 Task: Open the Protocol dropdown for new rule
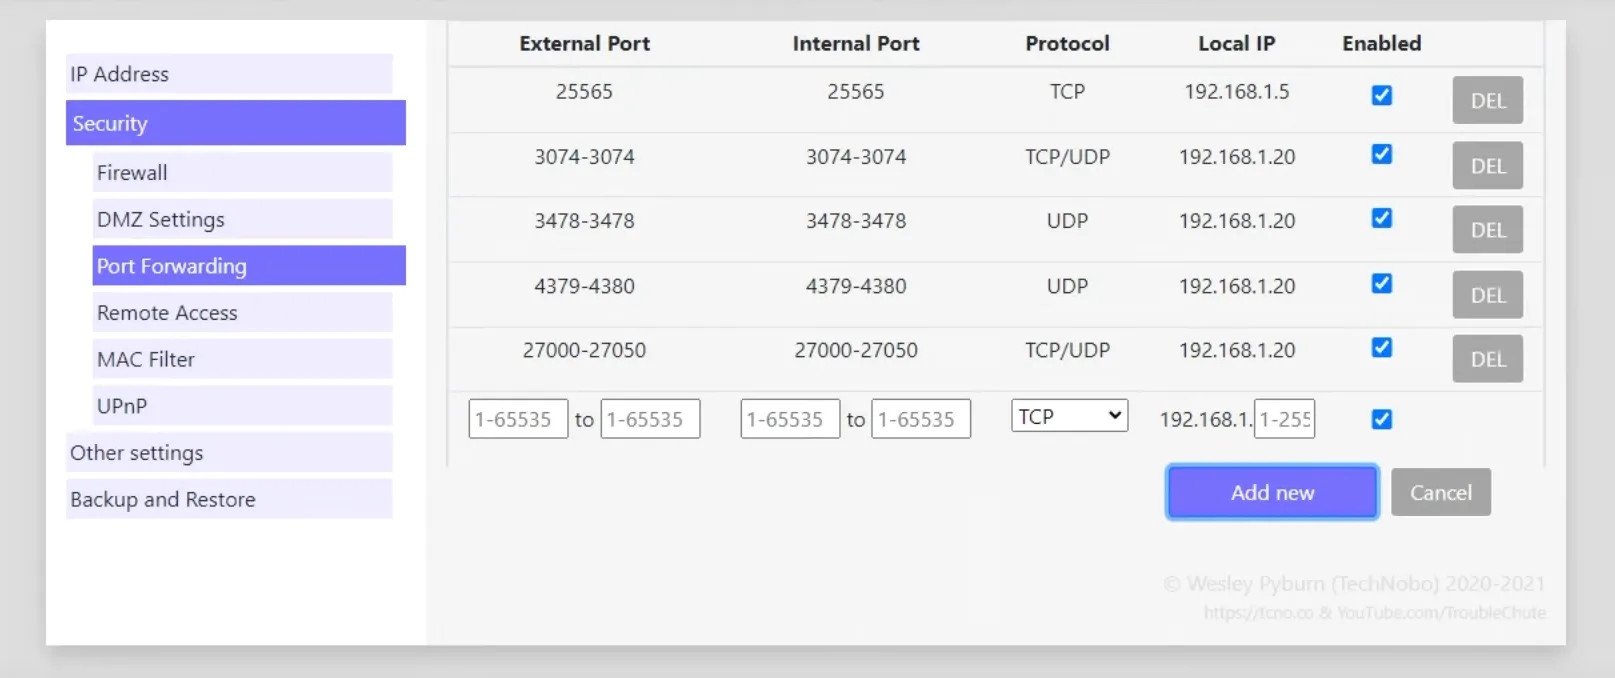(x=1069, y=416)
